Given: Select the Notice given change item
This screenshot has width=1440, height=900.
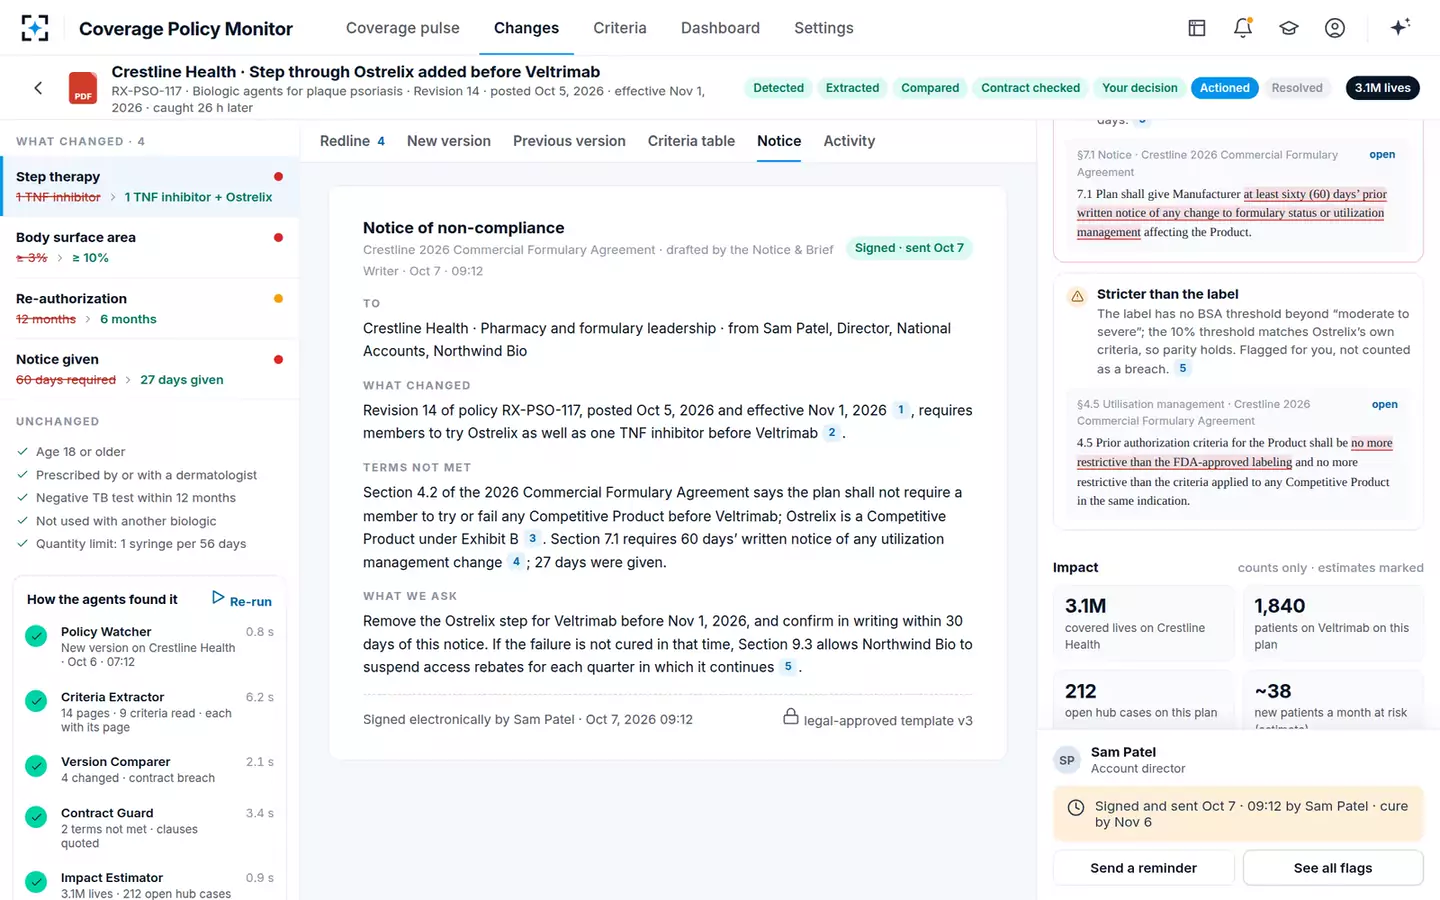Looking at the screenshot, I should click(x=150, y=369).
